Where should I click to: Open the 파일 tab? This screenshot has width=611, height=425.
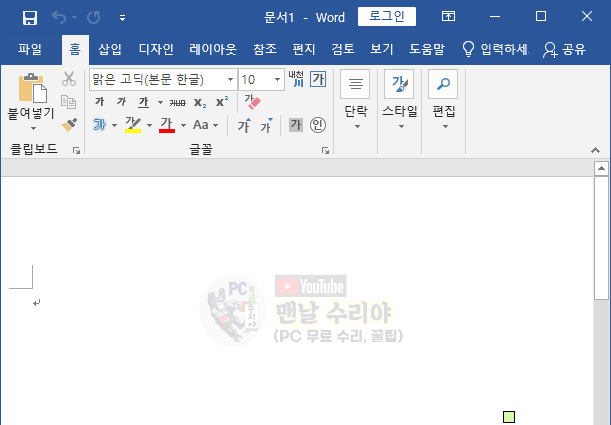pos(30,49)
